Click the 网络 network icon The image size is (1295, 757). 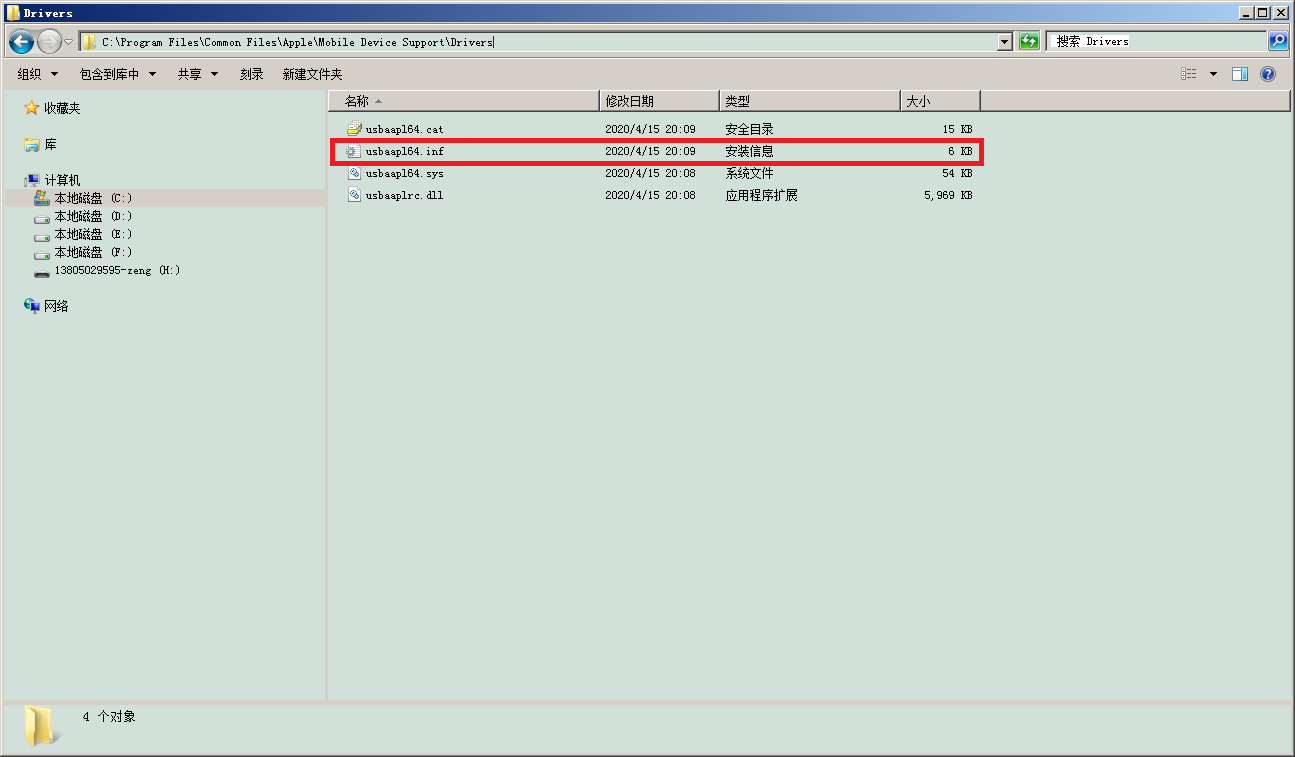pos(32,306)
